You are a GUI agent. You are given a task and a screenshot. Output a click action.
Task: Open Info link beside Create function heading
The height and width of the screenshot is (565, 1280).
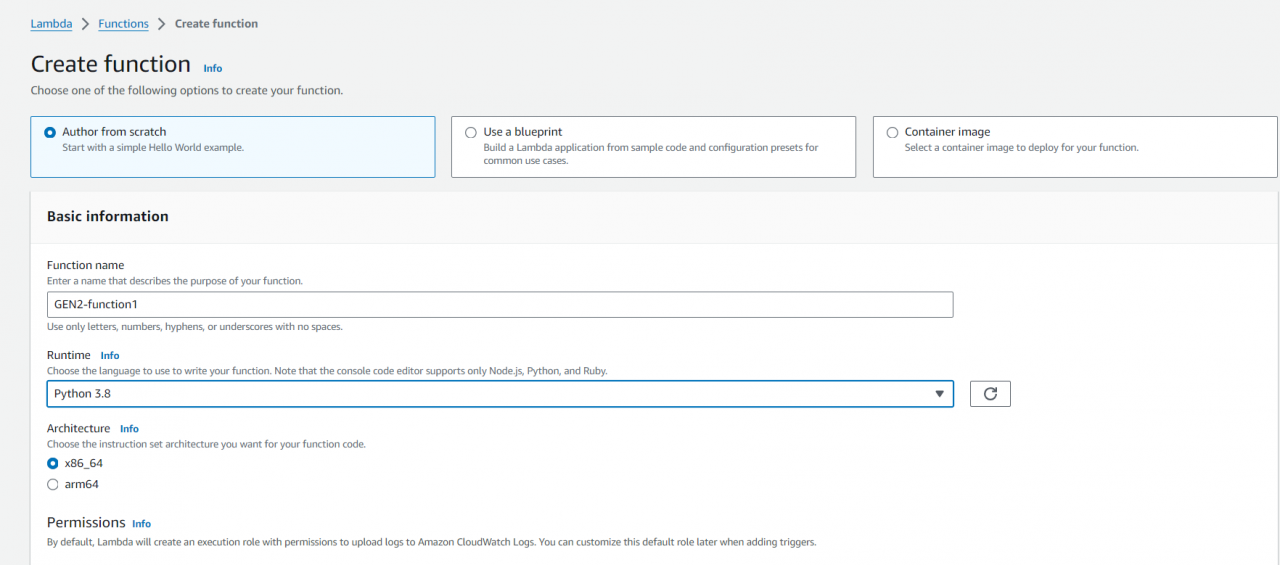[213, 68]
